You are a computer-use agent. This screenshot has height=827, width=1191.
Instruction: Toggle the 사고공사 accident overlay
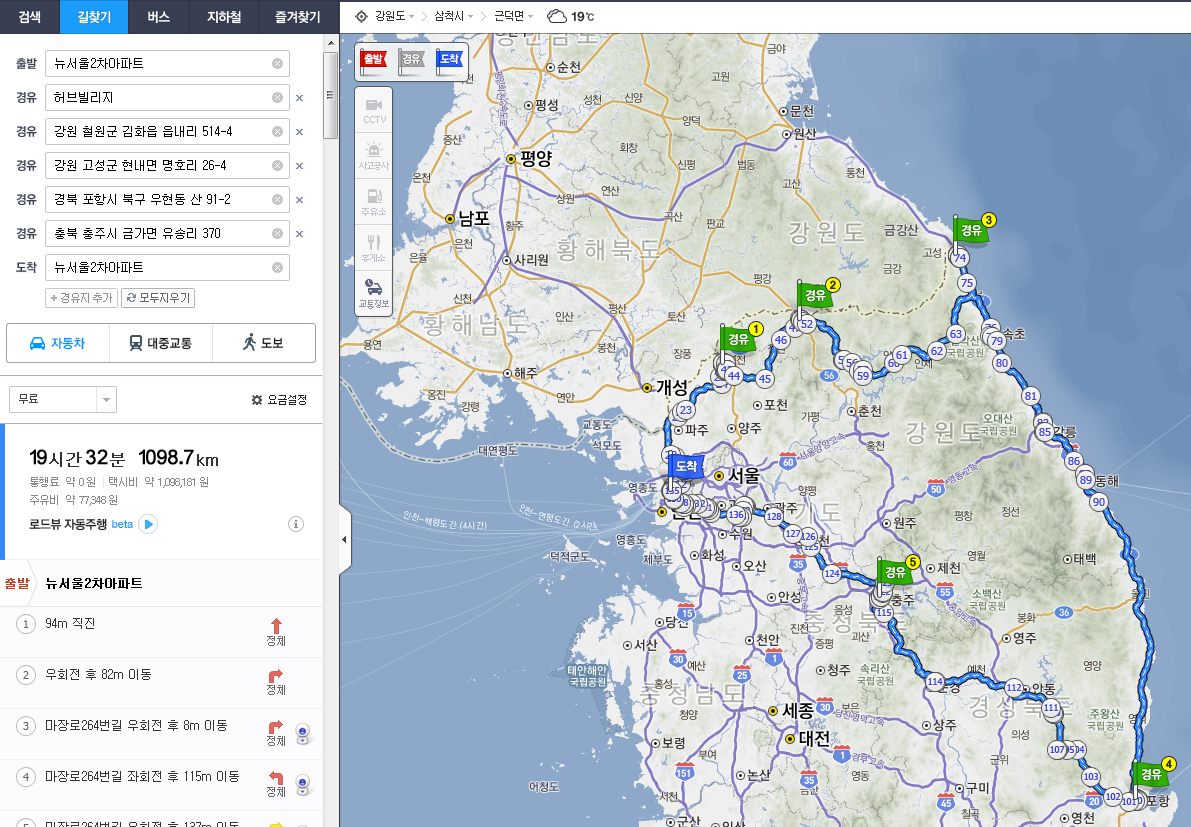pyautogui.click(x=374, y=155)
